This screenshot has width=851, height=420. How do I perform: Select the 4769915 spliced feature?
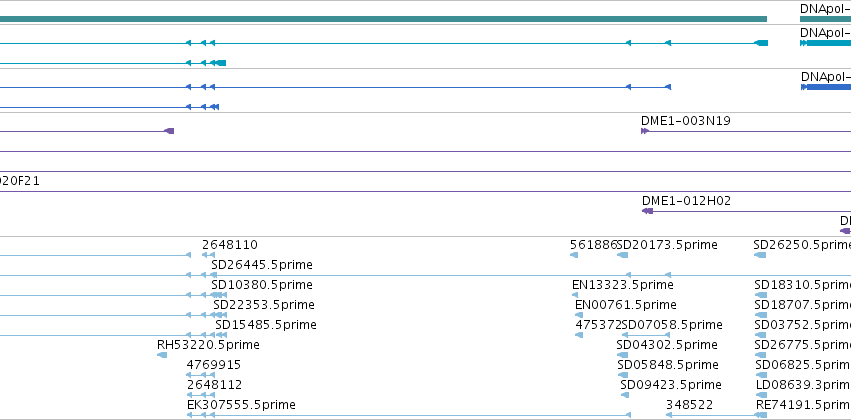click(x=201, y=375)
